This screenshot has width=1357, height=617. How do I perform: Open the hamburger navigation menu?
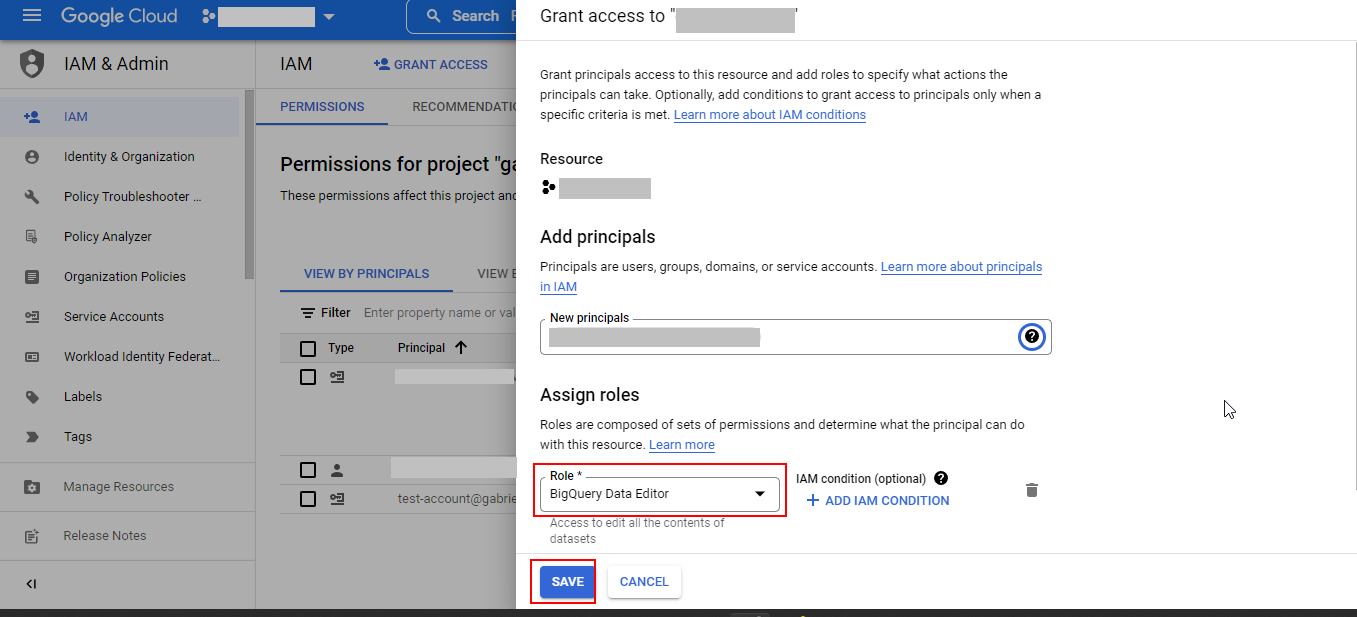32,16
